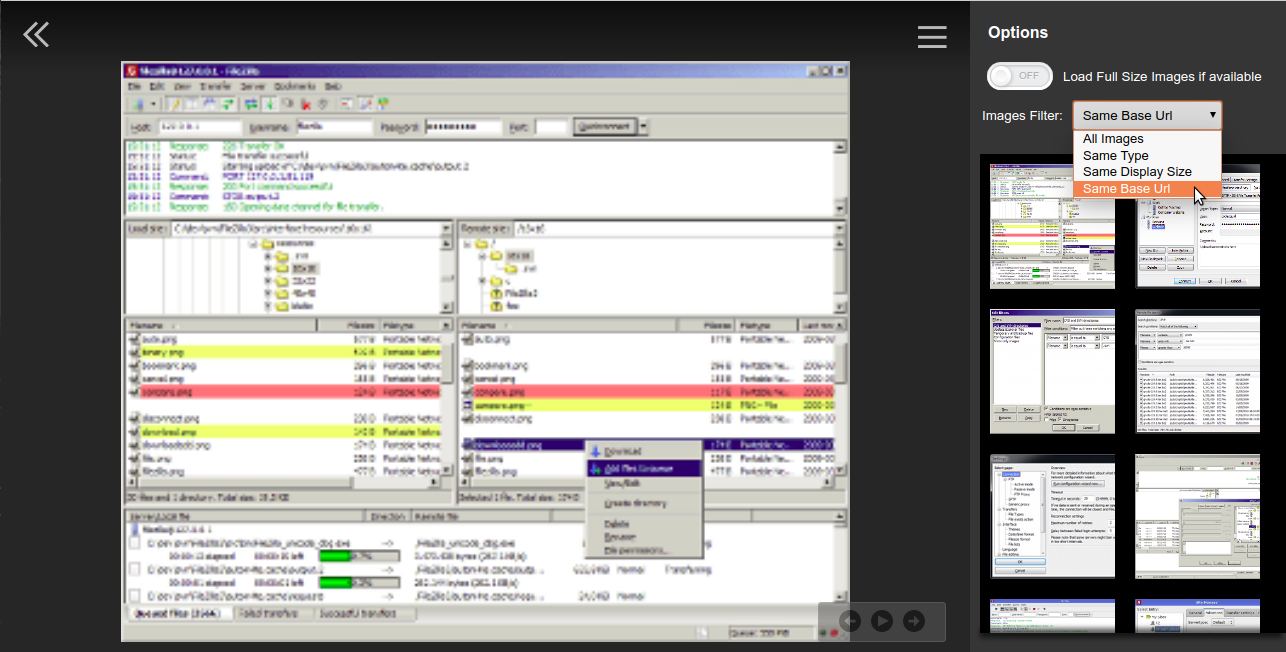The image size is (1286, 652).
Task: Click the double-chevron back icon
Action: [36, 35]
